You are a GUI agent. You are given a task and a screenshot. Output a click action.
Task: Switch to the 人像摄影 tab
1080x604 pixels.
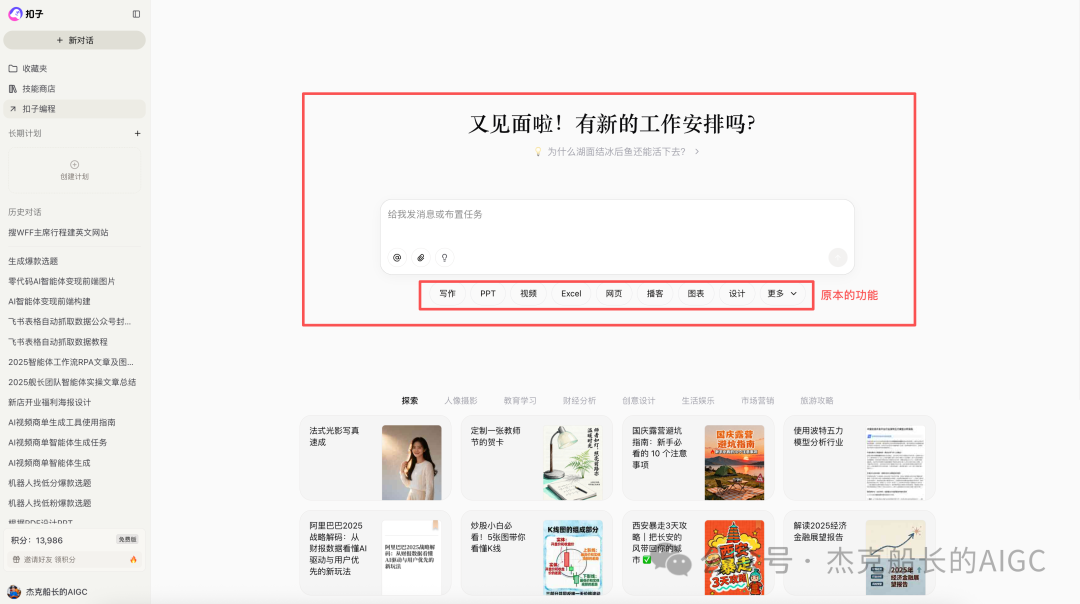tap(461, 400)
